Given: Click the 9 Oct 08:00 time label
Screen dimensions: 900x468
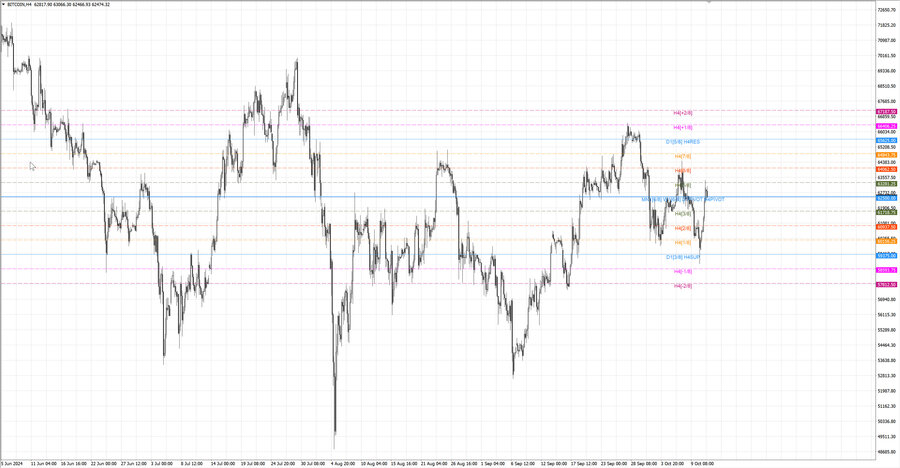Looking at the screenshot, I should [x=703, y=463].
